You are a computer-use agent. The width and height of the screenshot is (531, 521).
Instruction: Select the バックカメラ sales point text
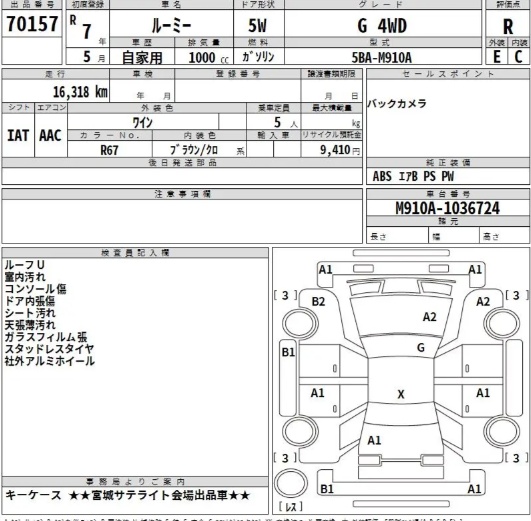point(397,103)
